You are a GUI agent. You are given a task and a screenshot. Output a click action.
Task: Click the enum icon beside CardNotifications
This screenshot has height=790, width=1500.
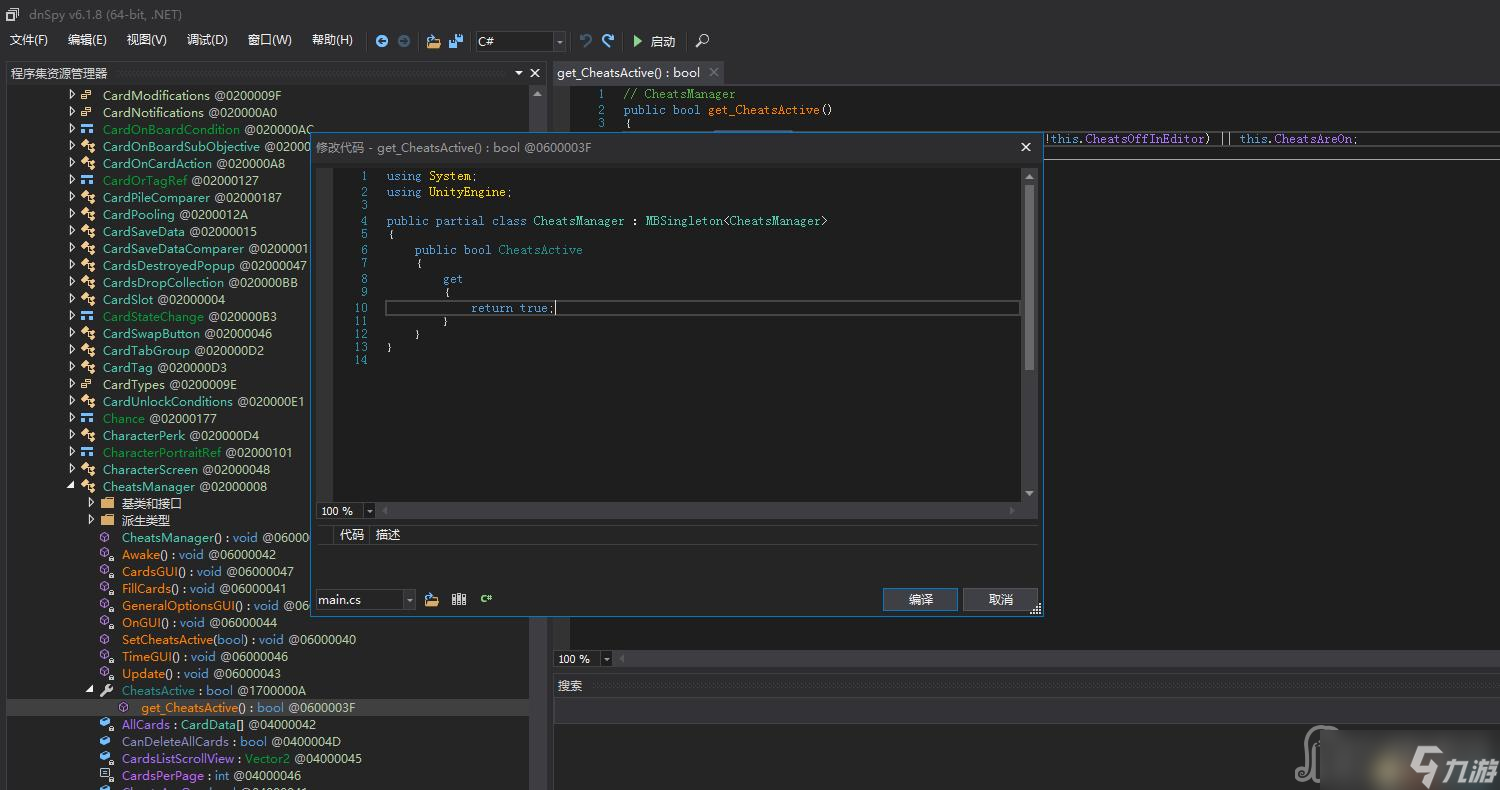pyautogui.click(x=88, y=112)
